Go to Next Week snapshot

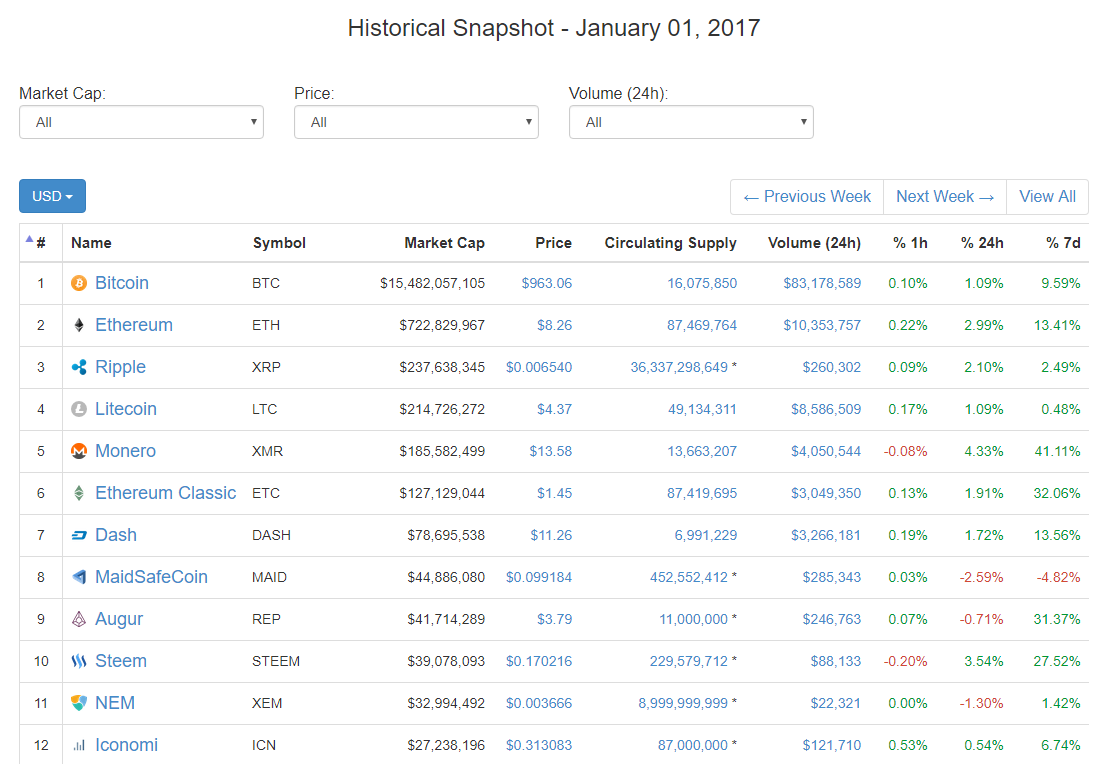click(945, 197)
